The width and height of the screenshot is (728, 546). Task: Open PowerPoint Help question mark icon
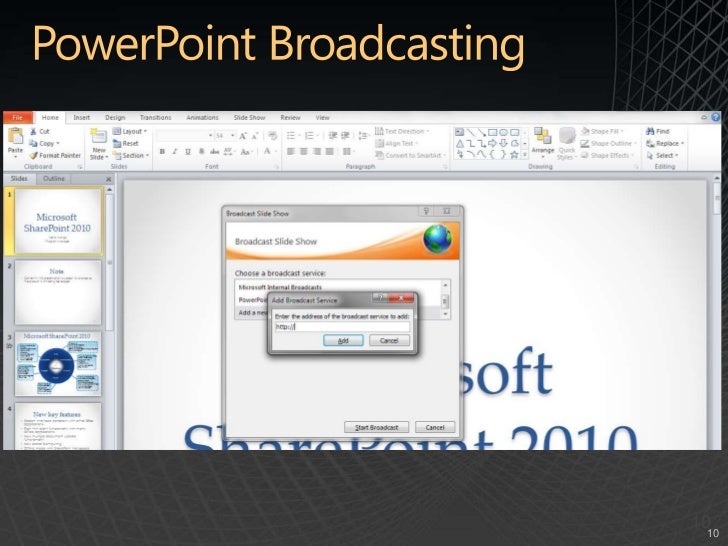(715, 117)
